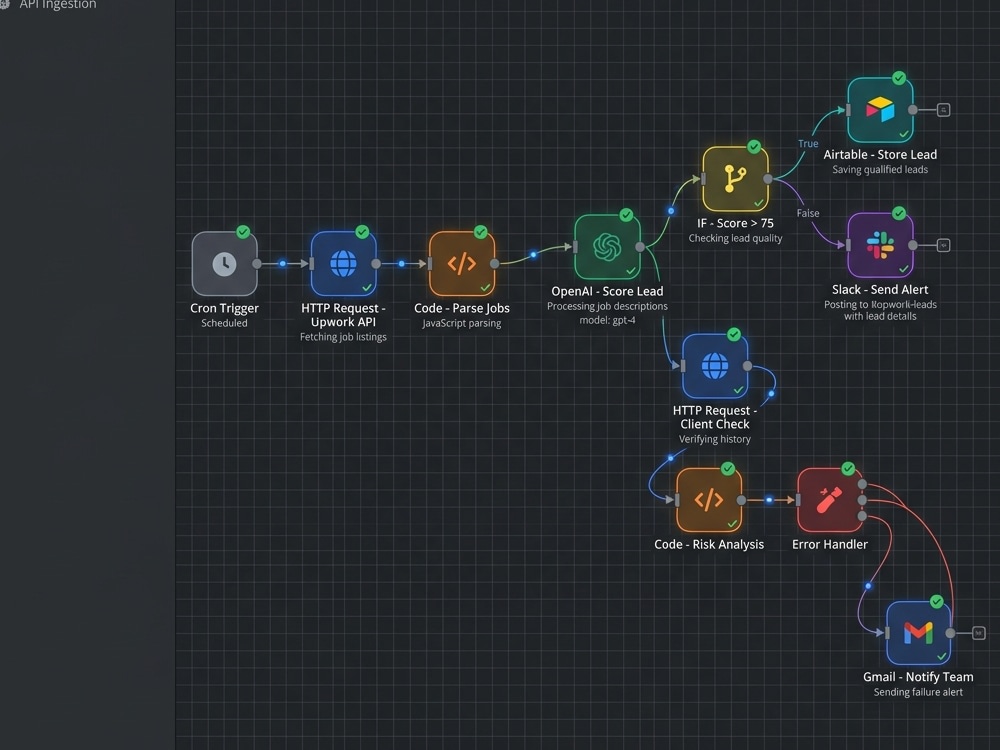The height and width of the screenshot is (750, 1000).
Task: Click the 'Sending failure alert' subtitle
Action: pyautogui.click(x=918, y=692)
